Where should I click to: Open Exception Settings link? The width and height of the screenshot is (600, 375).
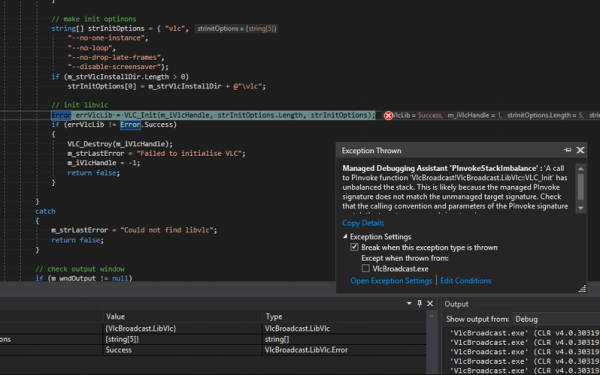click(391, 280)
